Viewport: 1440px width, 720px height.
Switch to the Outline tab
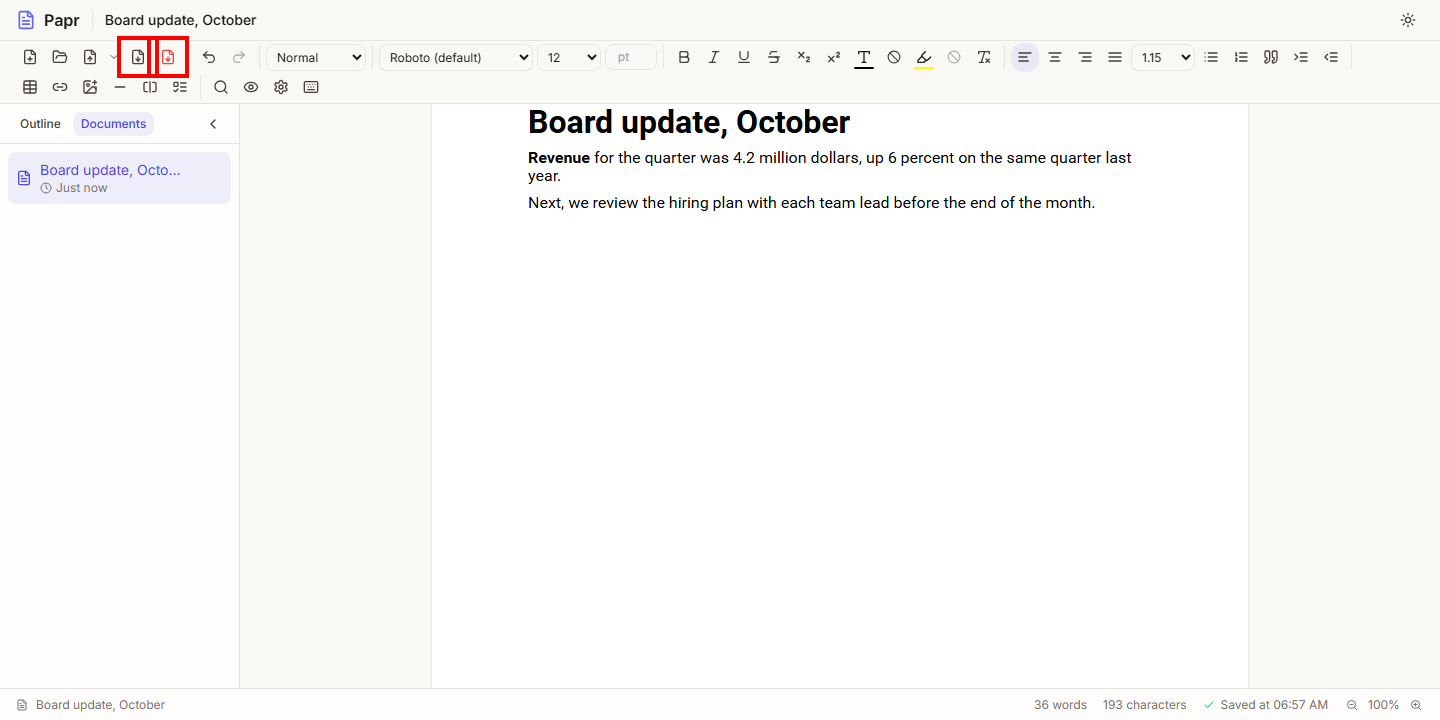[40, 124]
